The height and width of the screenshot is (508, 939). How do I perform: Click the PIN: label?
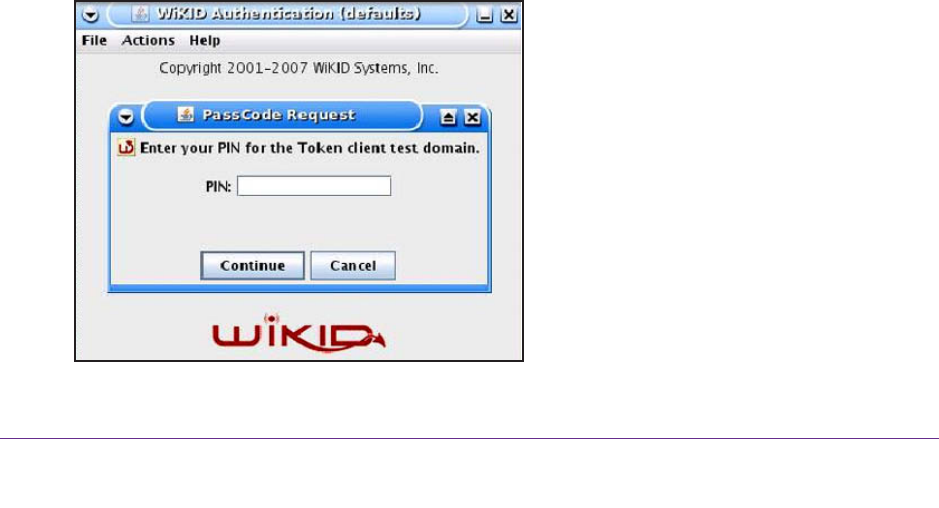coord(218,187)
